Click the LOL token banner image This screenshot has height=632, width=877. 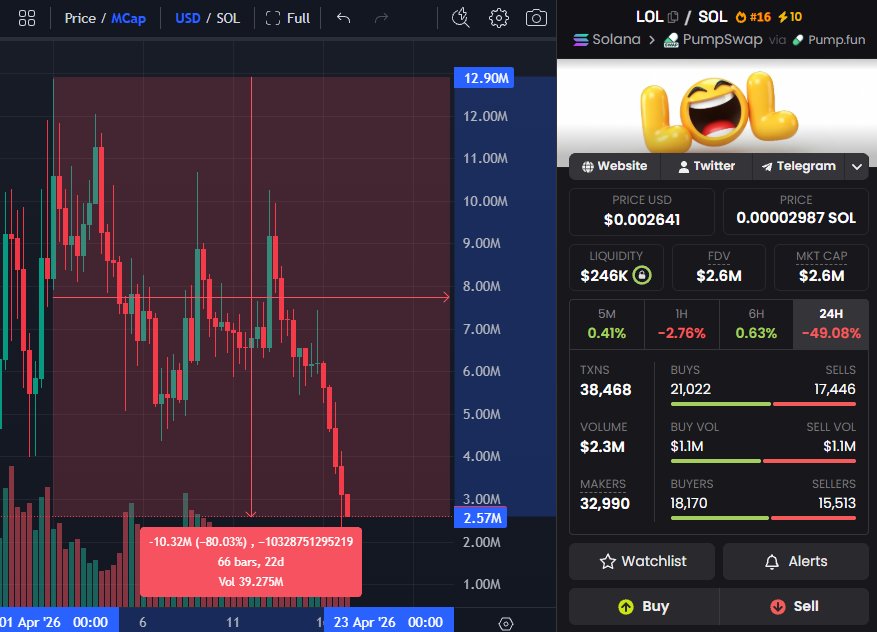click(x=717, y=113)
